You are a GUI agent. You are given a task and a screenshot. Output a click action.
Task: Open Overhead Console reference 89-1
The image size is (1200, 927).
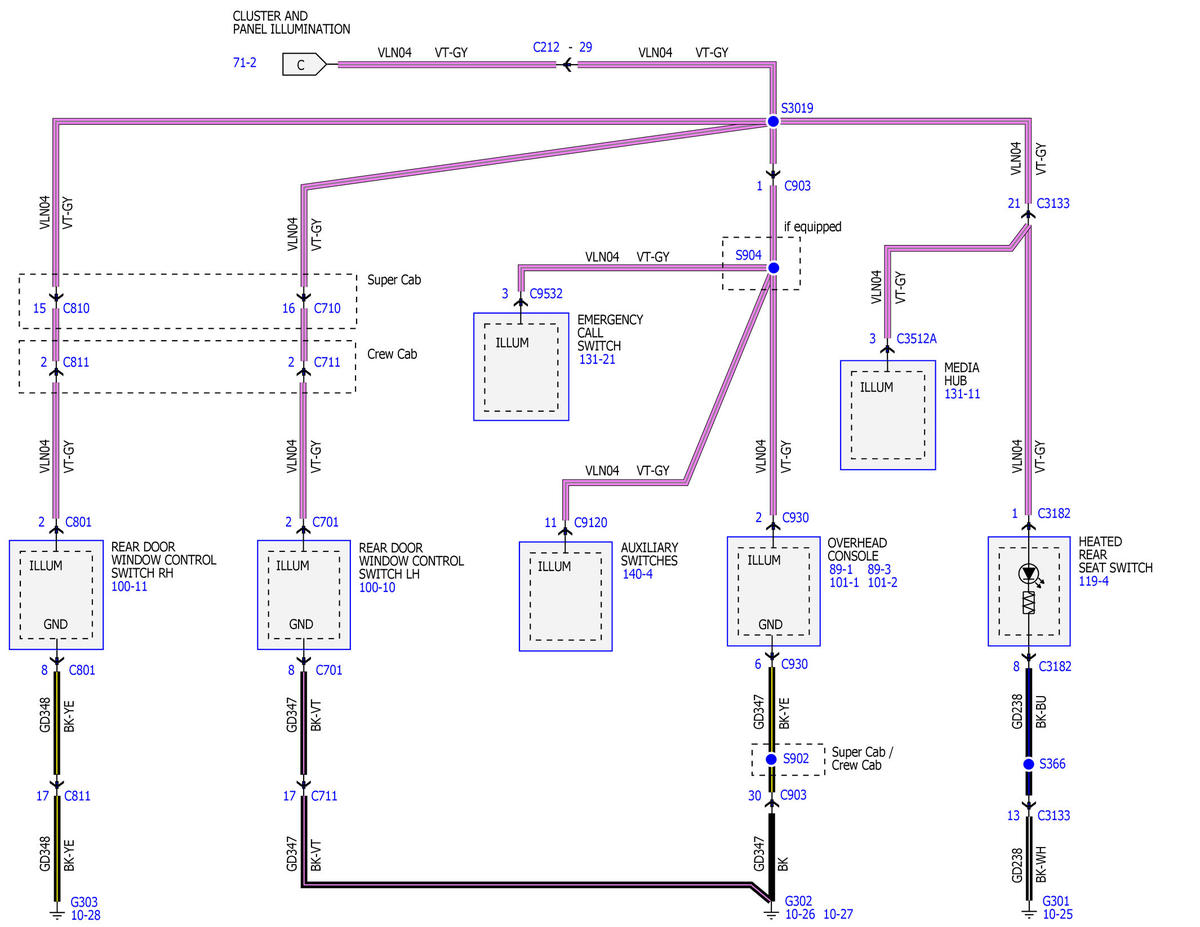(x=839, y=568)
